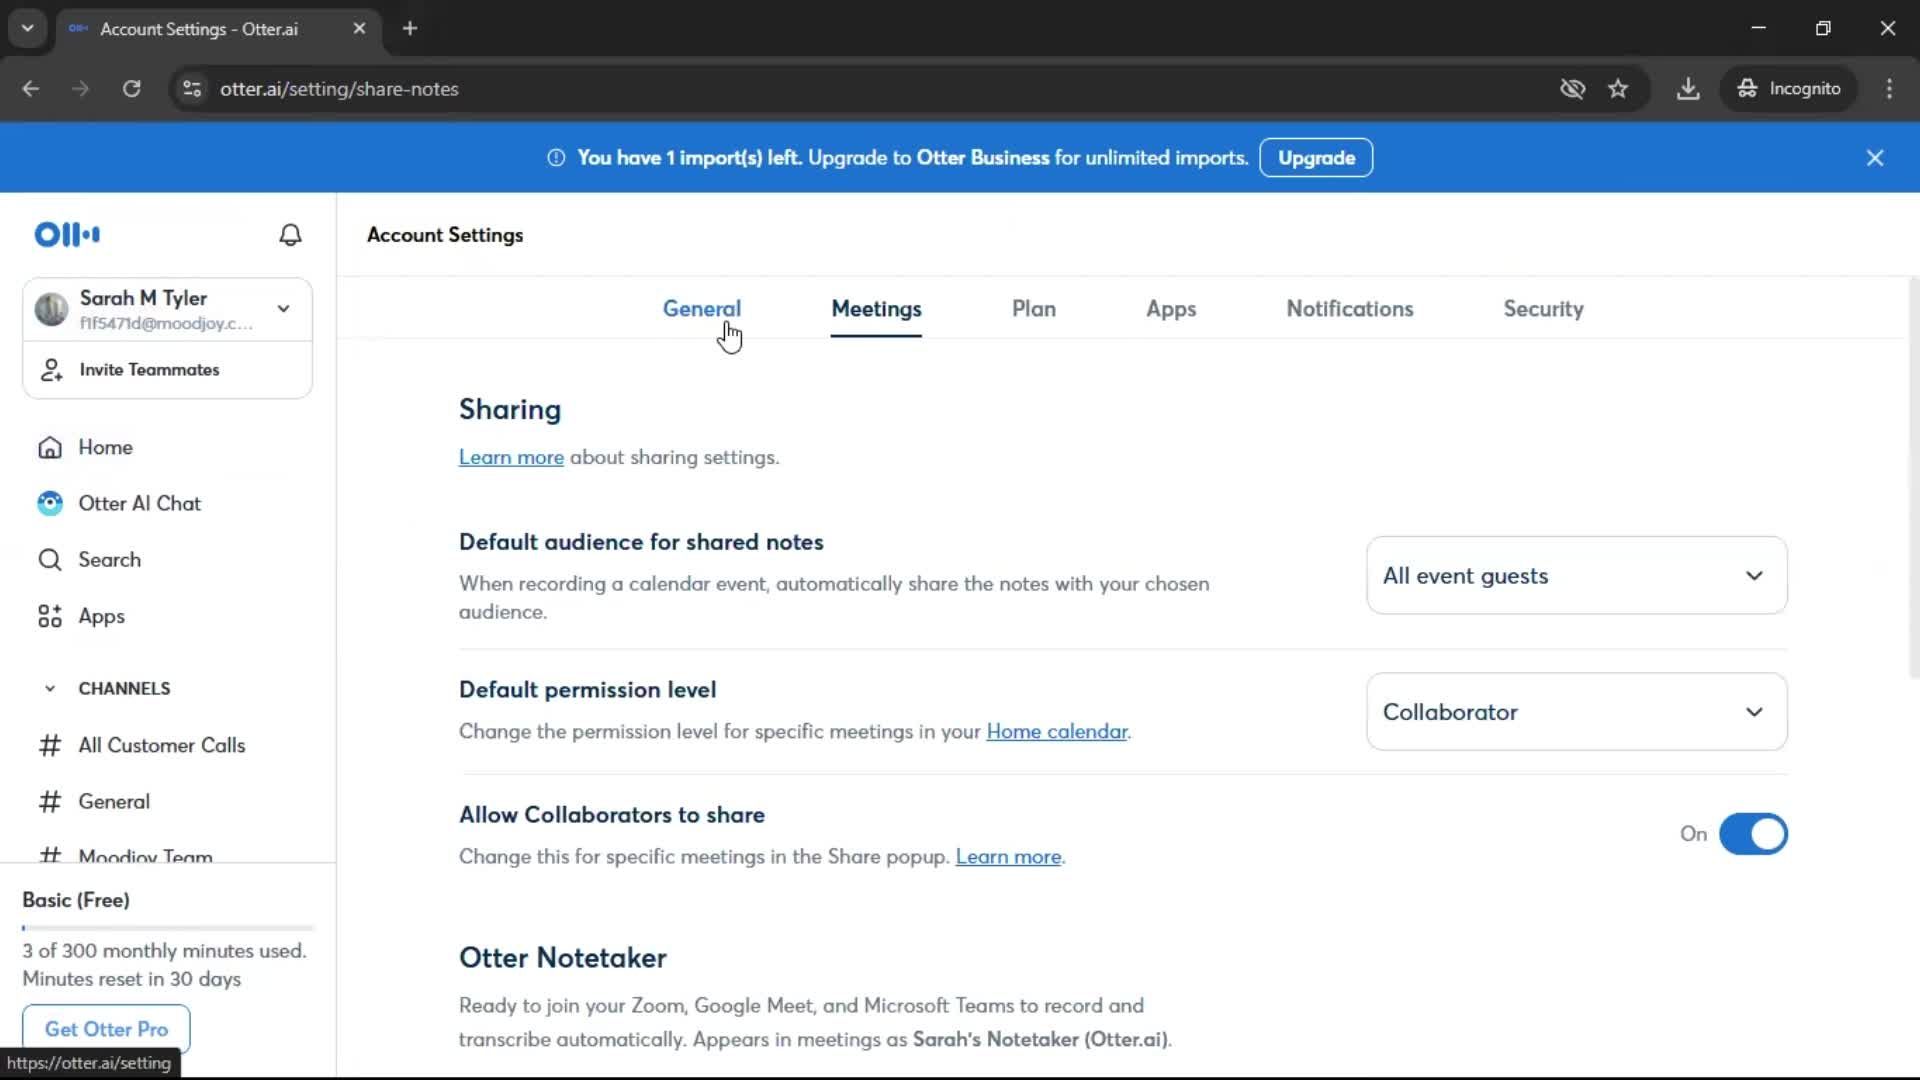Viewport: 1920px width, 1080px height.
Task: Open a new browser tab
Action: pos(410,29)
